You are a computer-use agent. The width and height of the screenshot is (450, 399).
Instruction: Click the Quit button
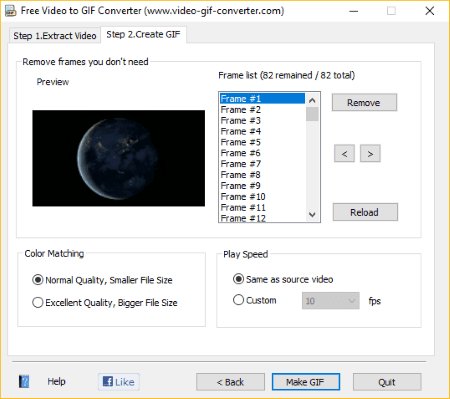coord(387,382)
